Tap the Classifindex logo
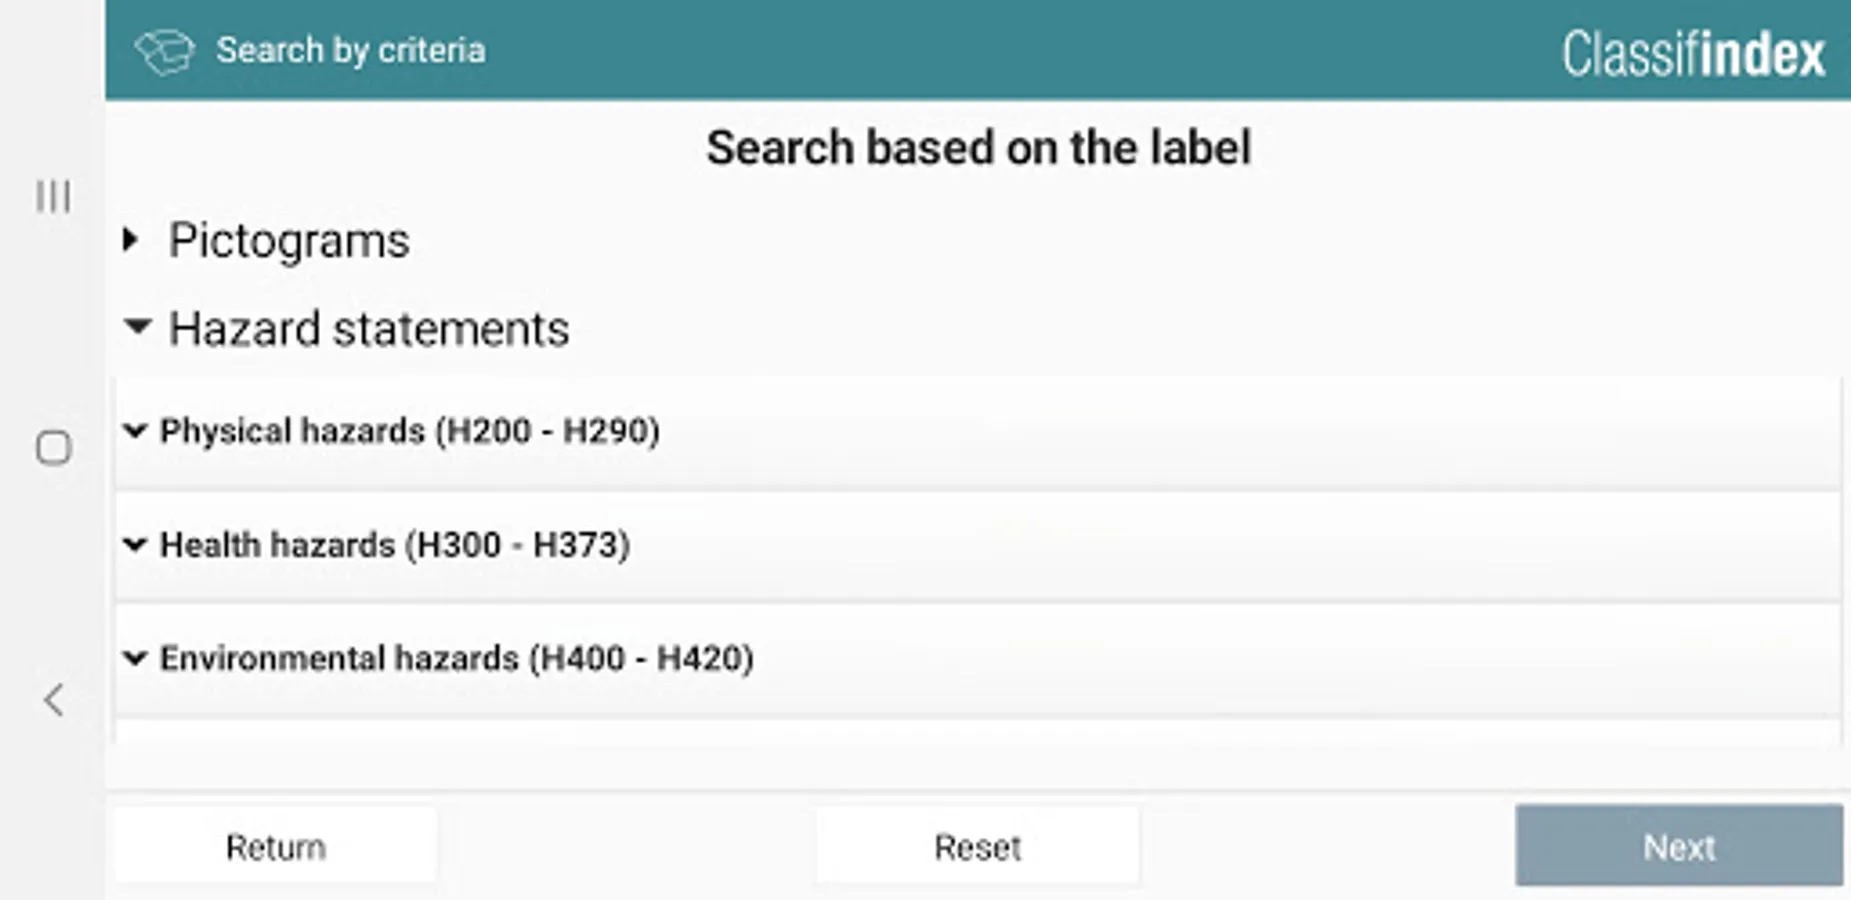This screenshot has height=900, width=1851. 1693,54
